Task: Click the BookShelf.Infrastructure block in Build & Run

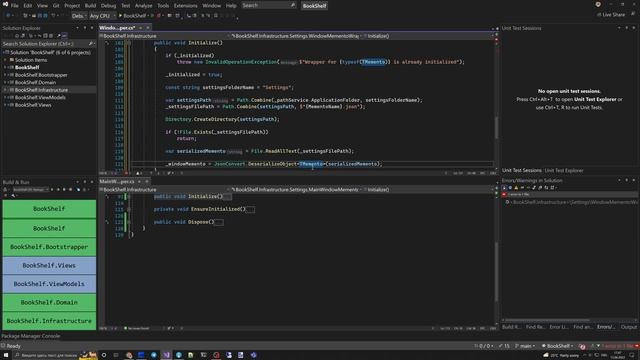Action: coord(49,321)
